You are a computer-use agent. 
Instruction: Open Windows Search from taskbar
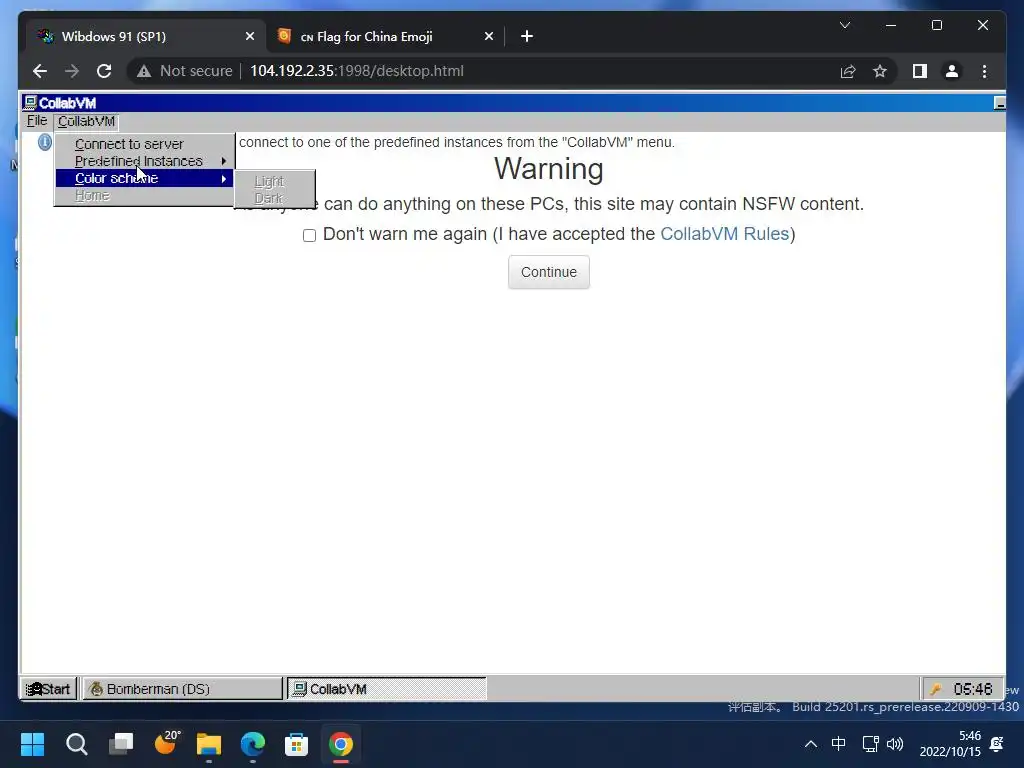coord(76,744)
